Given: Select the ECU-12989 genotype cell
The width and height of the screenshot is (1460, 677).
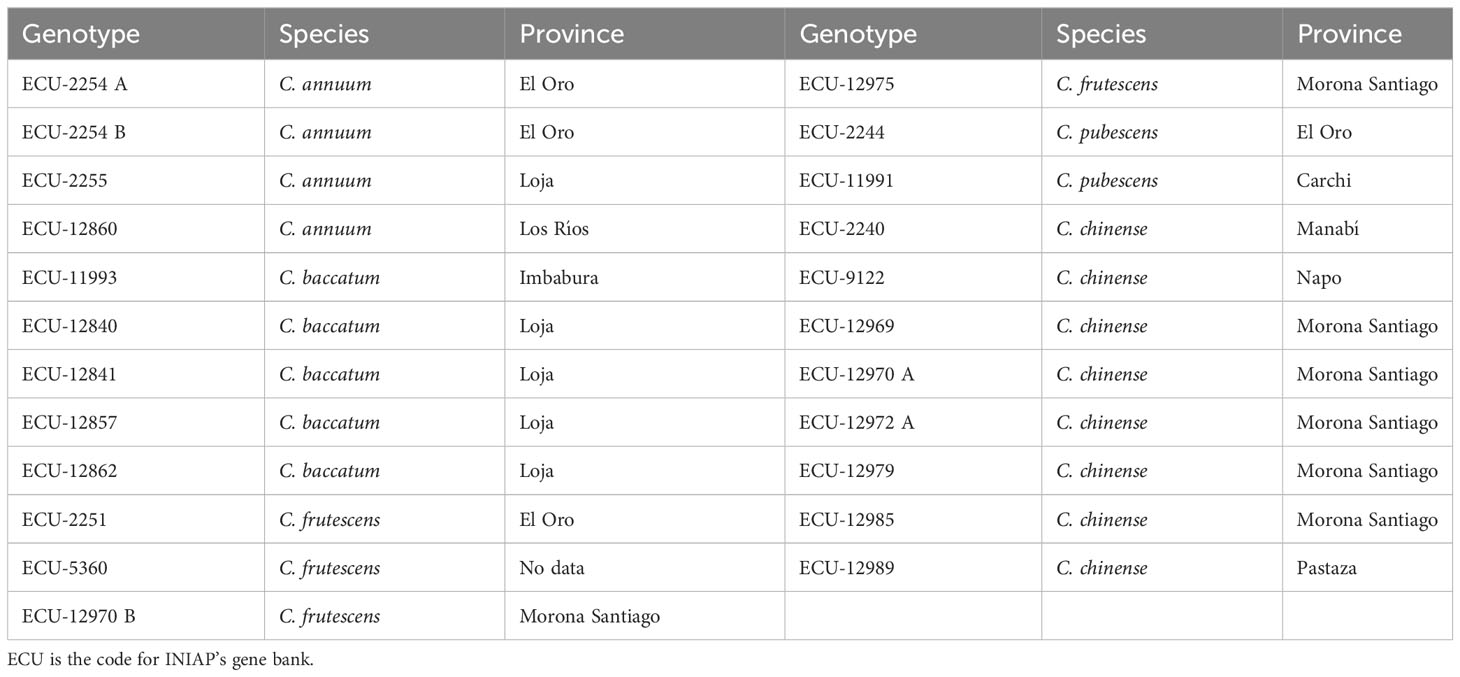Looking at the screenshot, I should point(913,568).
